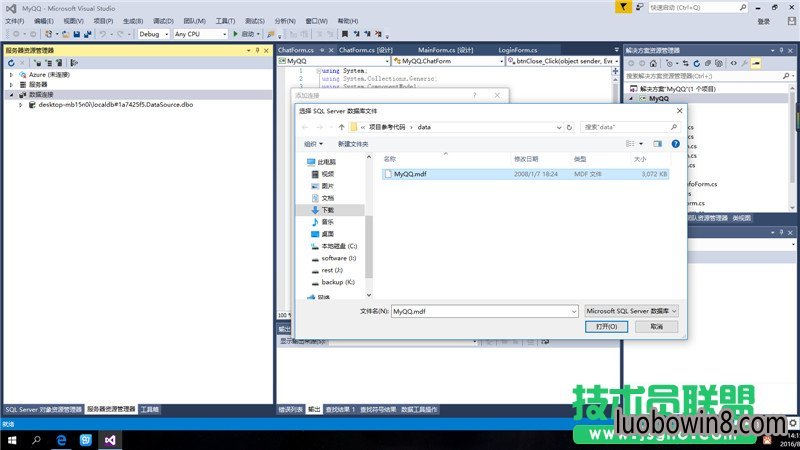Click the blue help icon in file dialog
Image resolution: width=800 pixels, height=450 pixels.
point(676,144)
